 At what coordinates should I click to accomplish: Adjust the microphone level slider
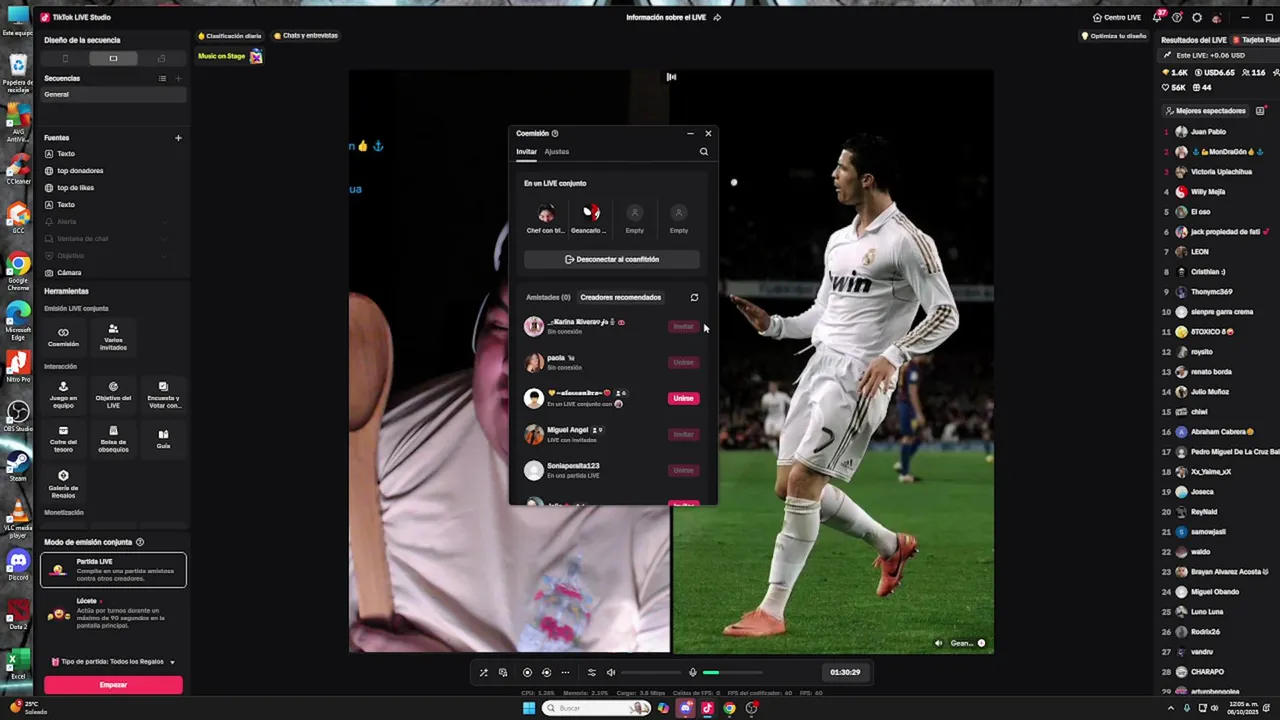(x=733, y=672)
